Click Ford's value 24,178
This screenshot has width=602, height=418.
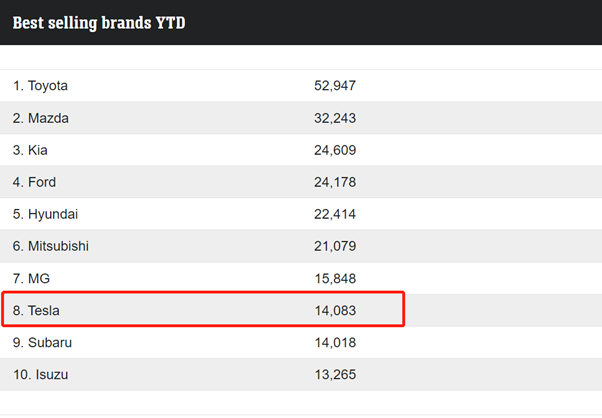tap(335, 182)
